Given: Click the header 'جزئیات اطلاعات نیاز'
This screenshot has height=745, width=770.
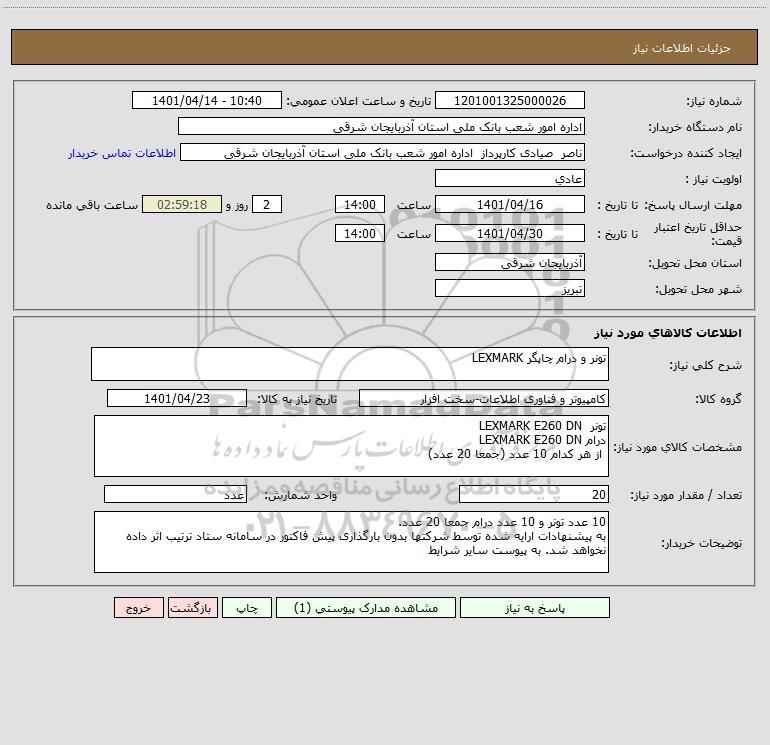Looking at the screenshot, I should click(682, 48).
